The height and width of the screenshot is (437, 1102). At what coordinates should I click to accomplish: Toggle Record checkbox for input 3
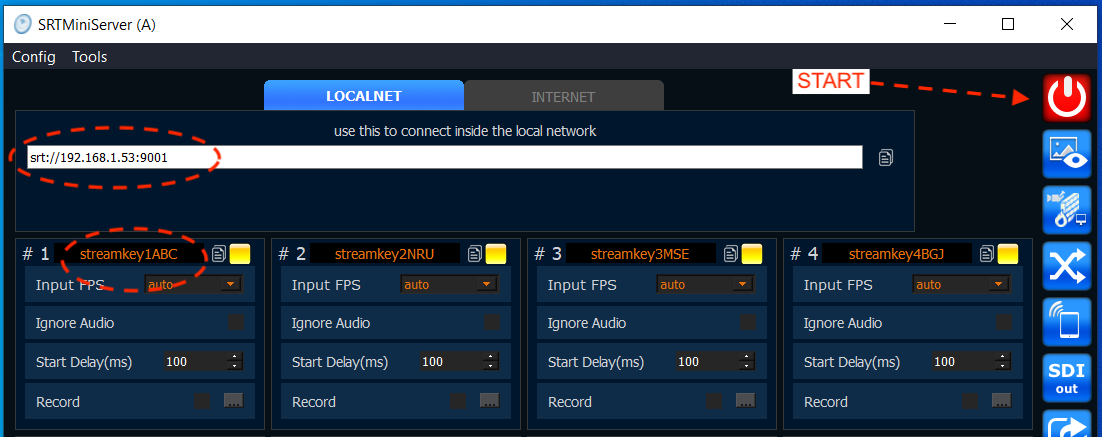pyautogui.click(x=714, y=401)
